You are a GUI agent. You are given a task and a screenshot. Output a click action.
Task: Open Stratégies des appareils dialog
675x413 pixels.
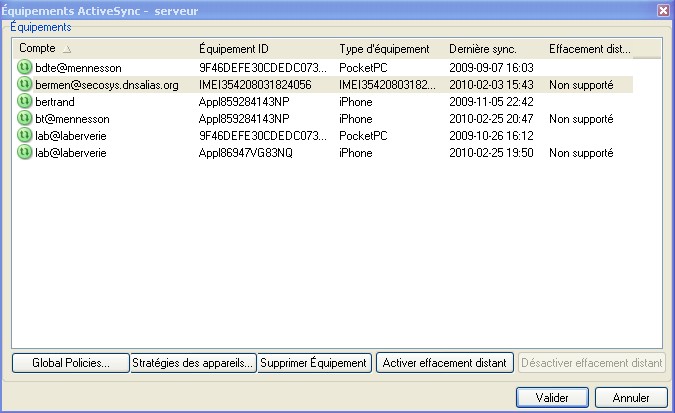[x=193, y=363]
